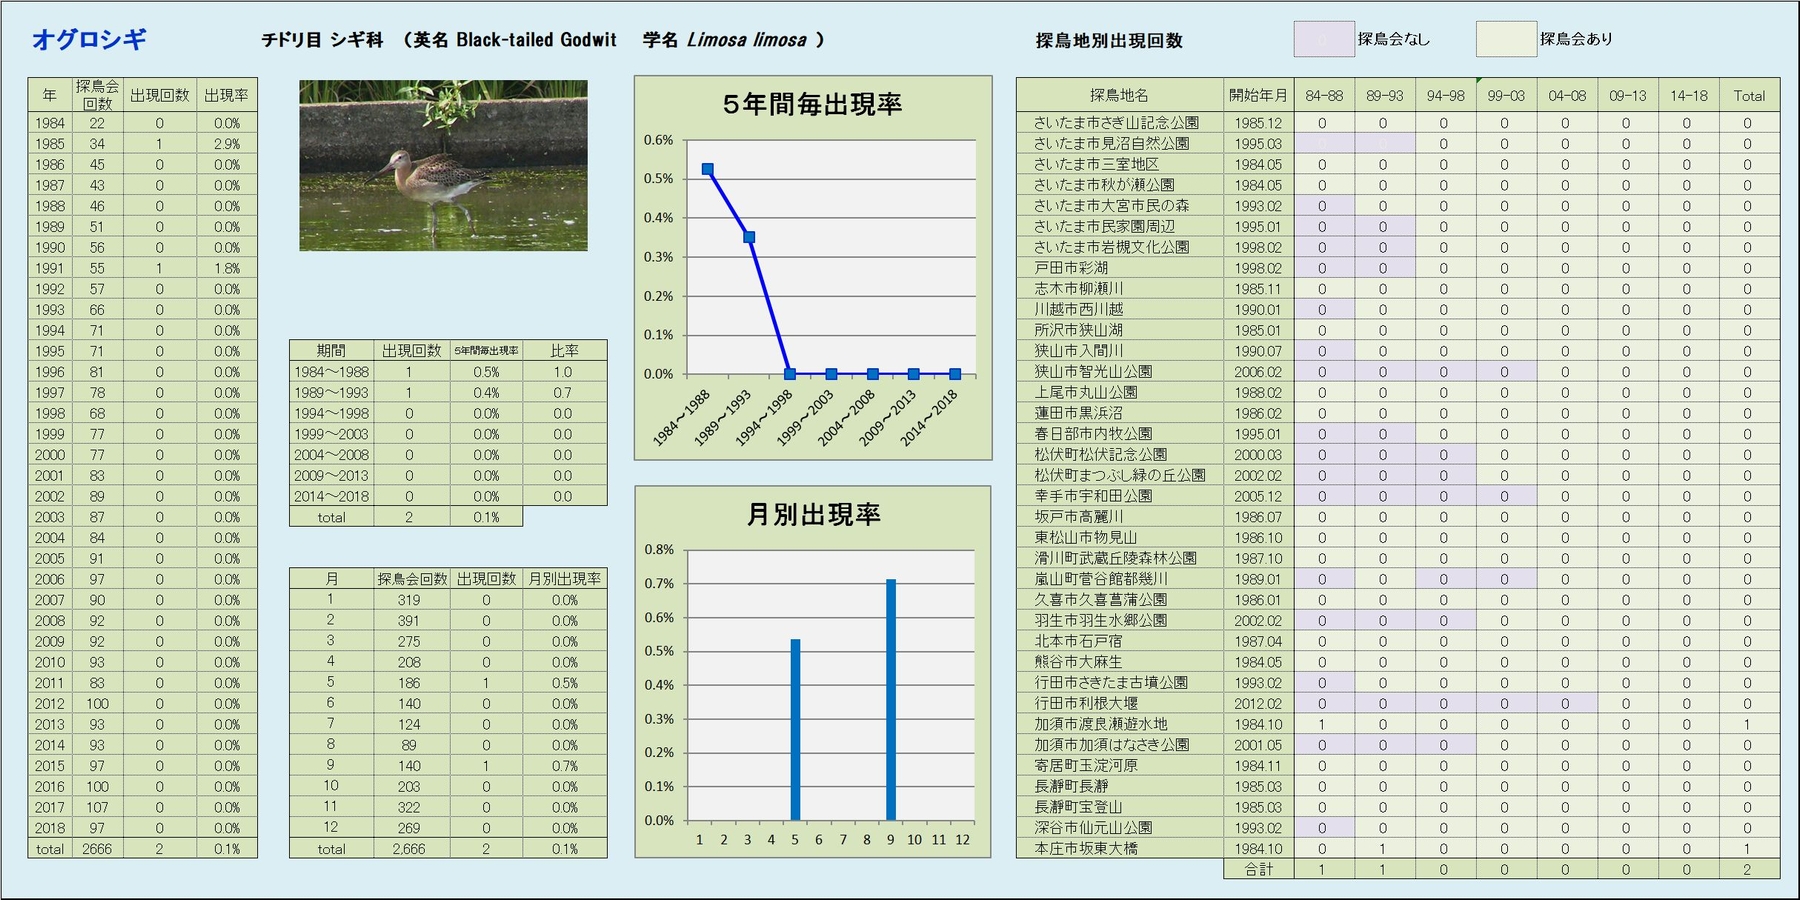Screen dimensions: 1800x900
Task: Click the オグロシギ title text
Action: [x=89, y=39]
